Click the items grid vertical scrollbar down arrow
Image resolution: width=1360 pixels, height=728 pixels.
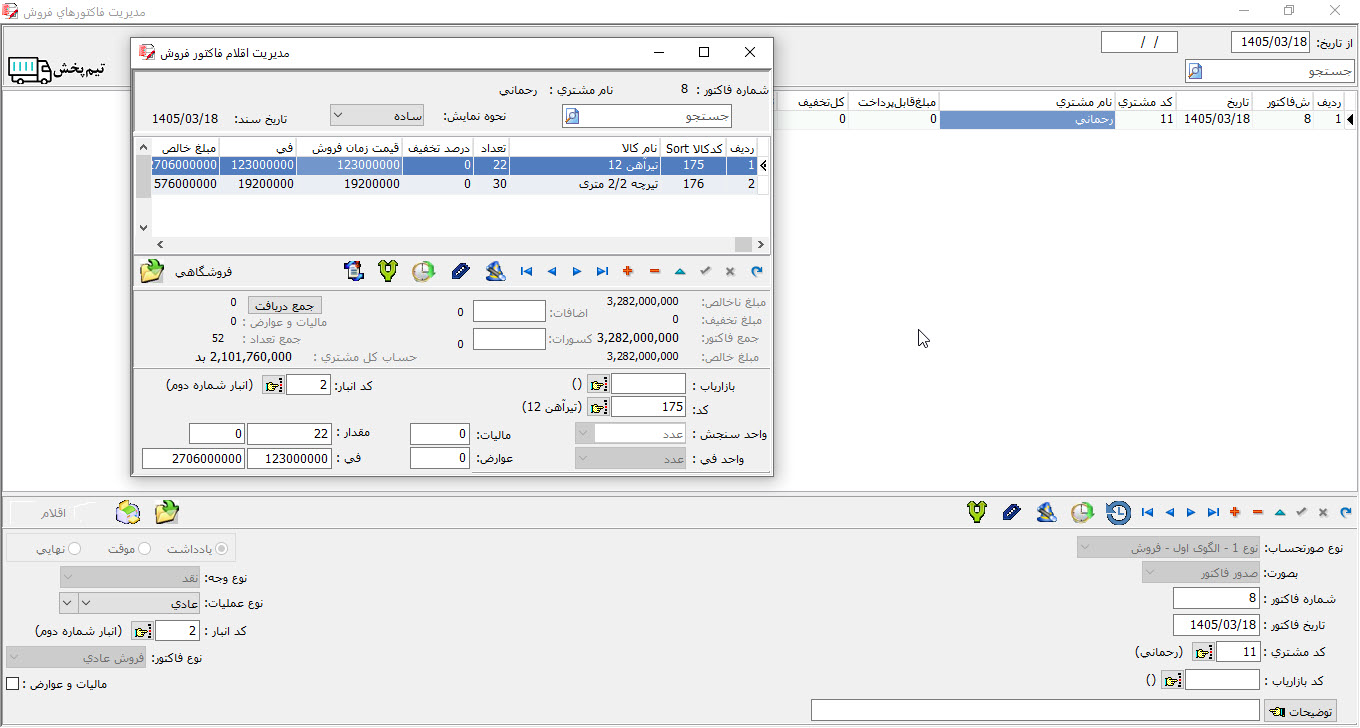143,228
